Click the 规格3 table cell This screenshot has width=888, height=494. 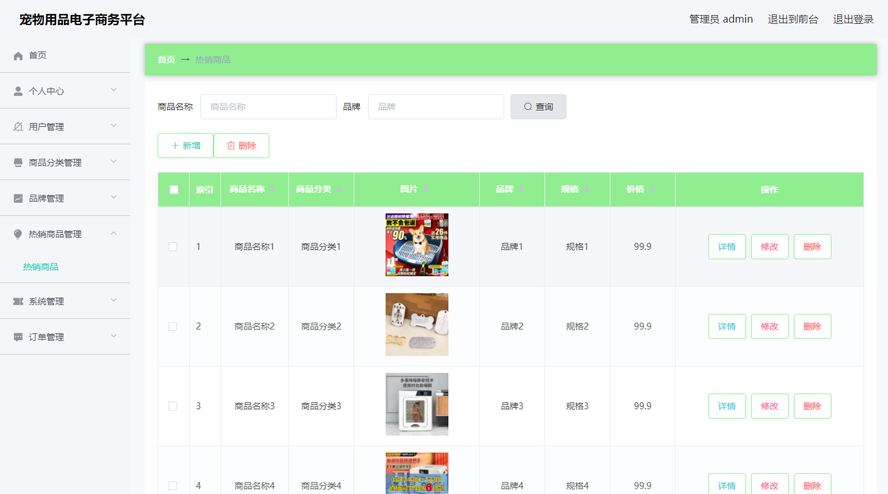(x=577, y=406)
